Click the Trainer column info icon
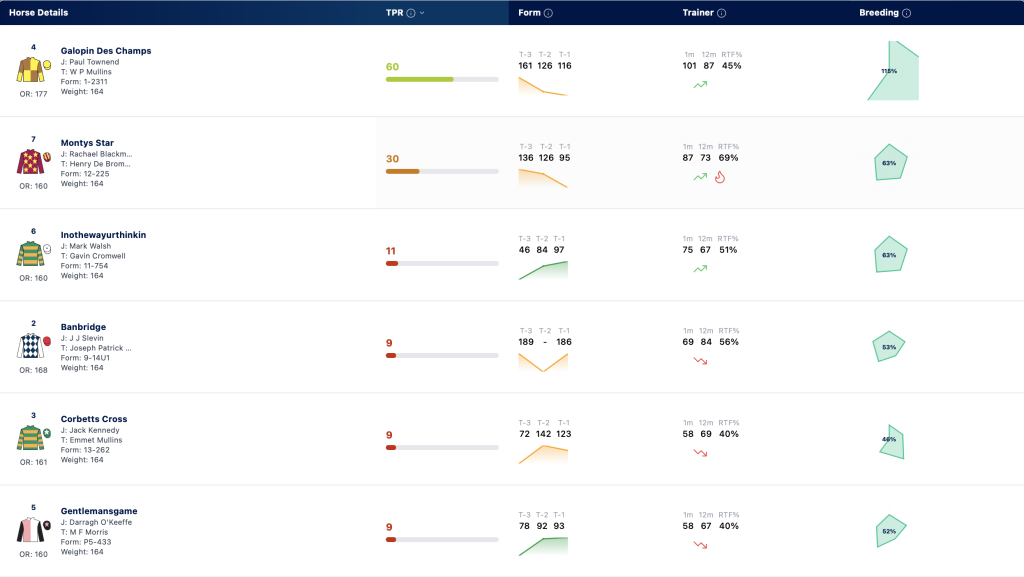This screenshot has height=577, width=1024. [x=722, y=13]
